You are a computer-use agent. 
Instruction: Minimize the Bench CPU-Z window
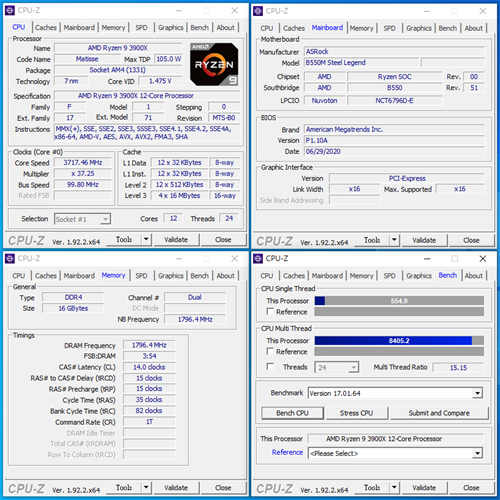(x=427, y=259)
